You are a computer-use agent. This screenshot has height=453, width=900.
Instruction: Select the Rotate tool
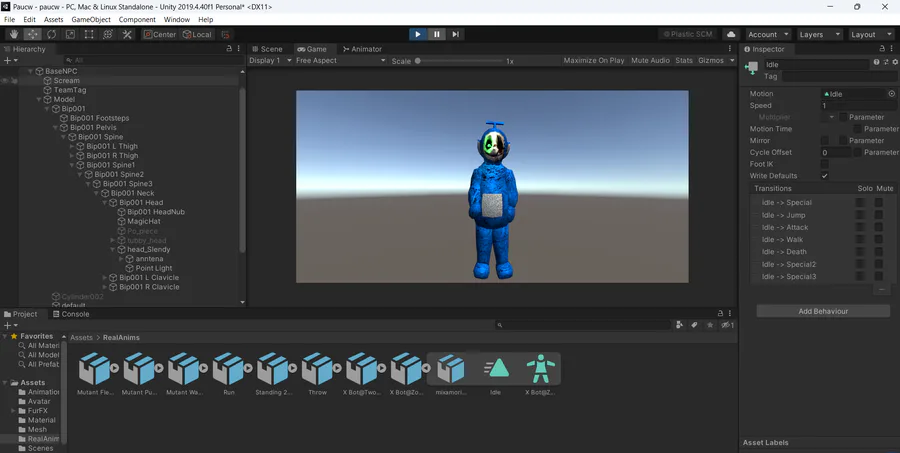click(x=51, y=34)
